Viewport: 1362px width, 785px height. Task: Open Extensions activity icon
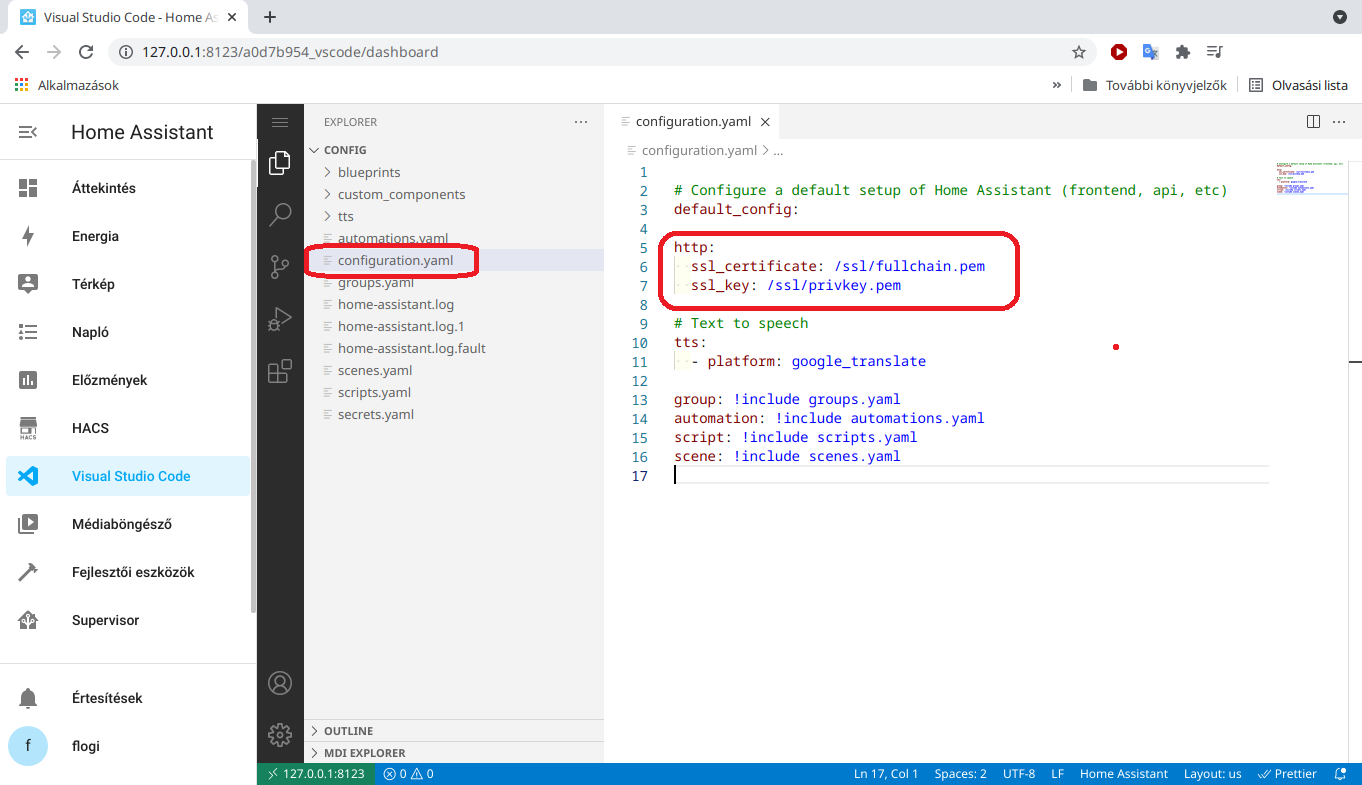point(280,371)
